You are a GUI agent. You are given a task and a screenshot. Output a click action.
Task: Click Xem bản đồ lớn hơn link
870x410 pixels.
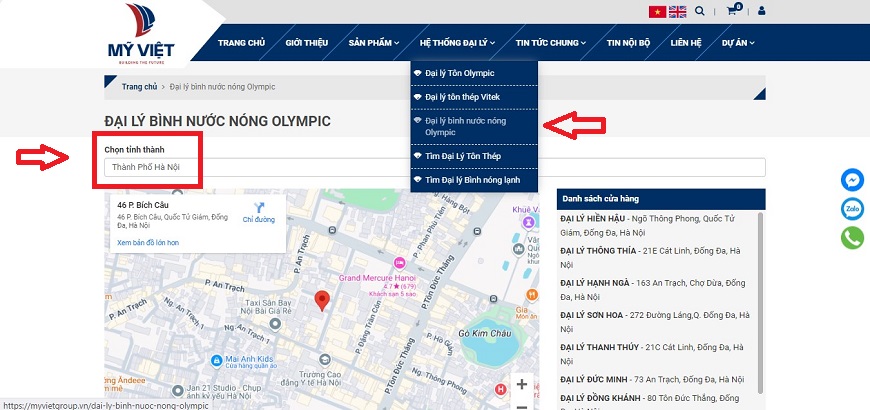(x=148, y=242)
